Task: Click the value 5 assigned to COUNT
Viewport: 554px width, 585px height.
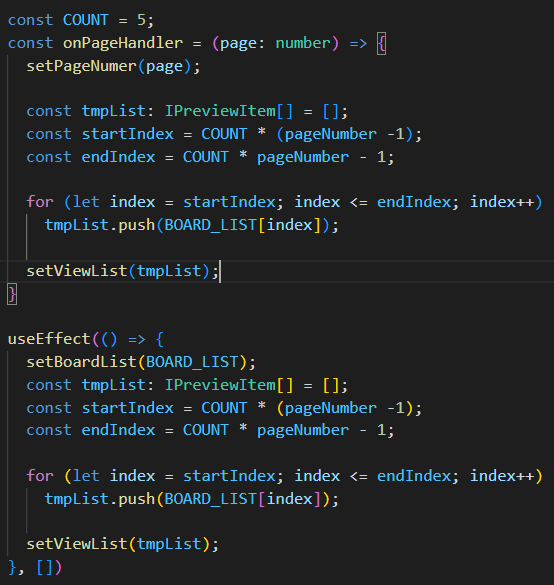Action: coord(141,20)
